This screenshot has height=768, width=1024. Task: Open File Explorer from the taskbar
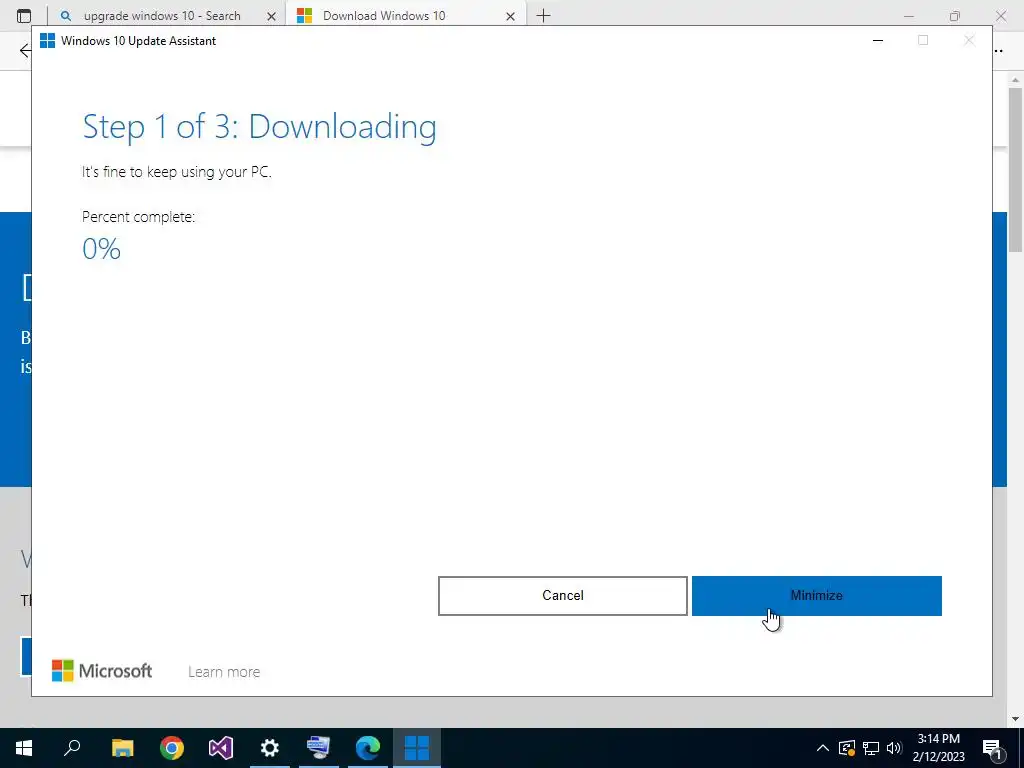pos(122,748)
